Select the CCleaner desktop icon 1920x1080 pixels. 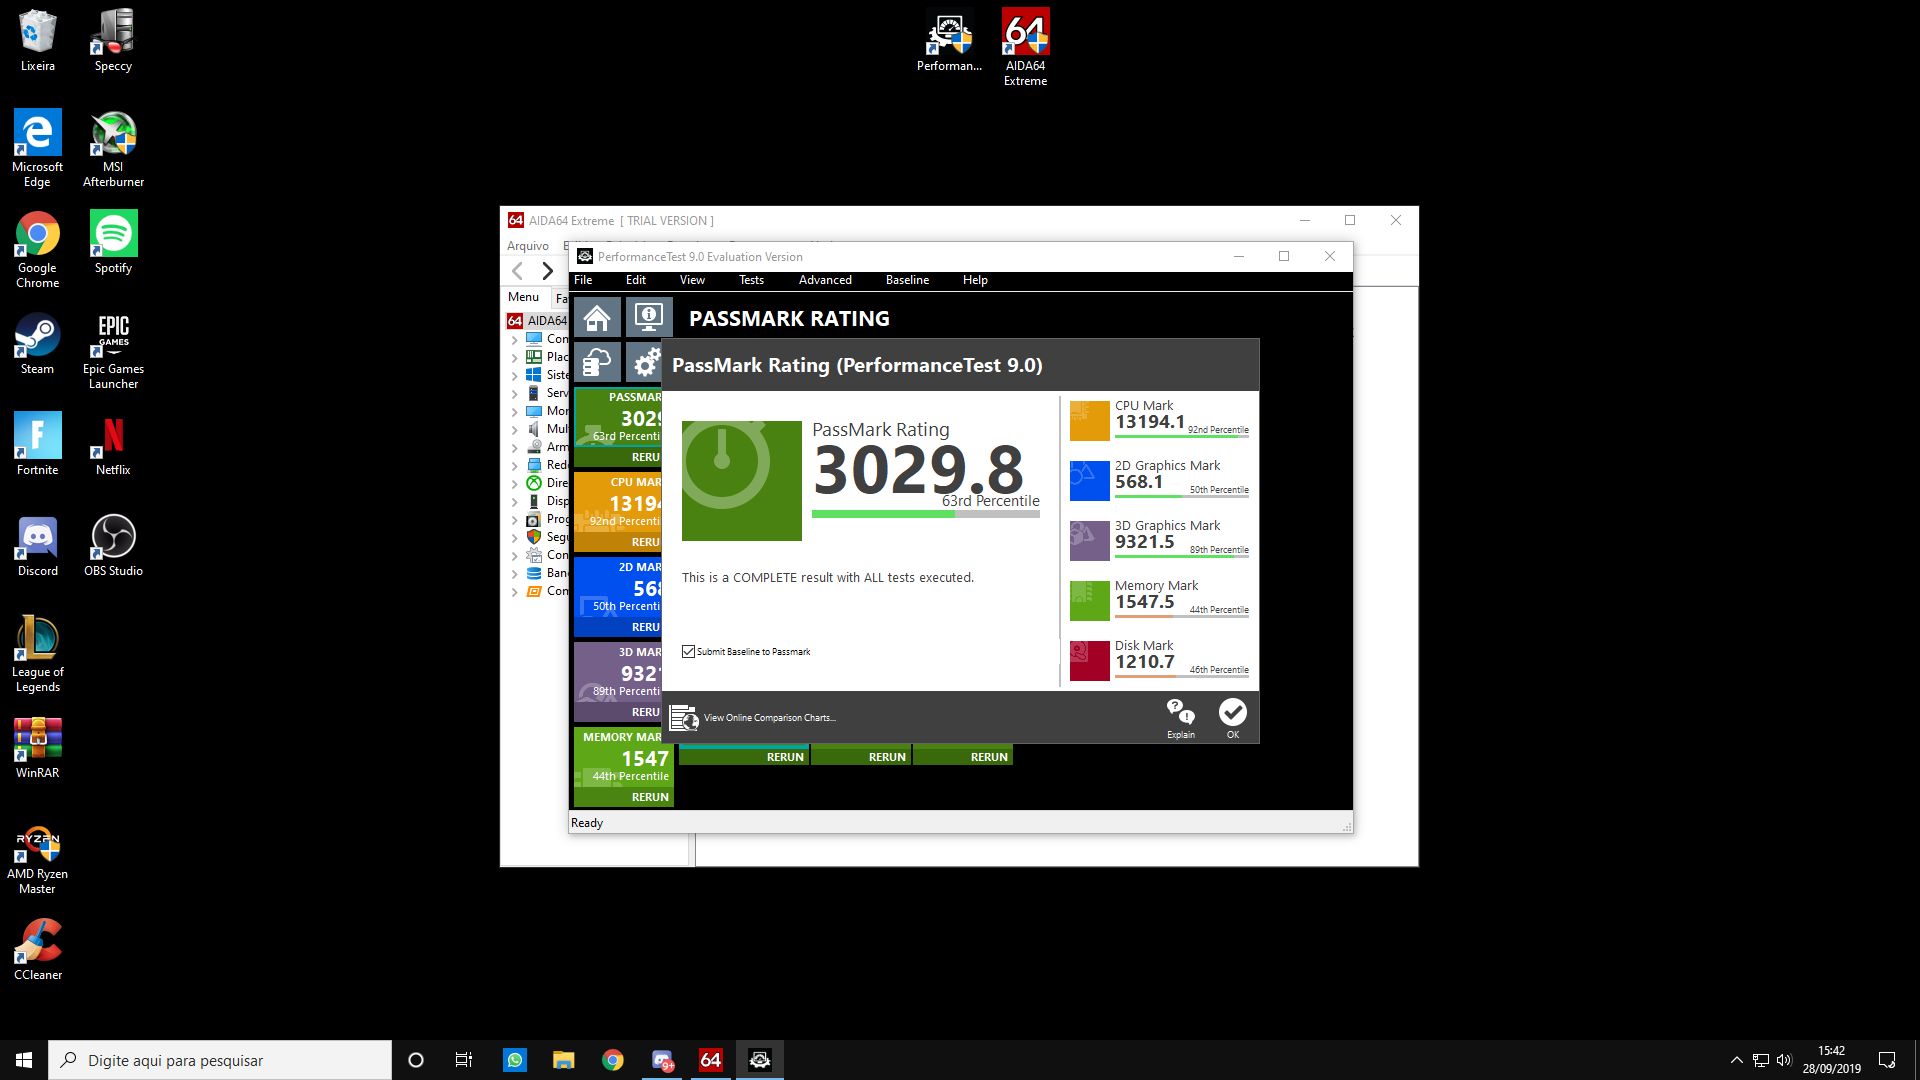(37, 949)
